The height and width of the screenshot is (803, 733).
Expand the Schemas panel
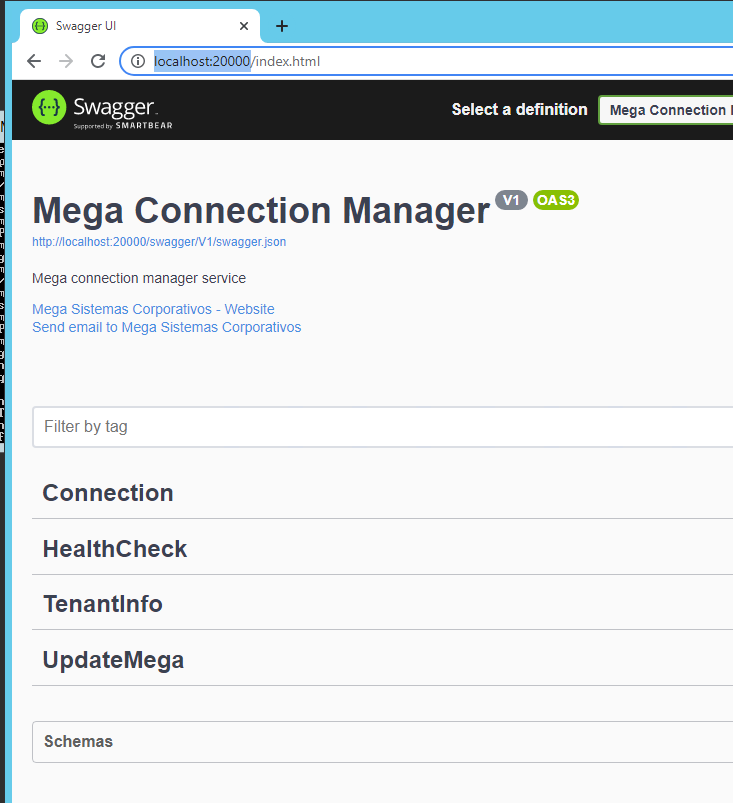coord(78,742)
